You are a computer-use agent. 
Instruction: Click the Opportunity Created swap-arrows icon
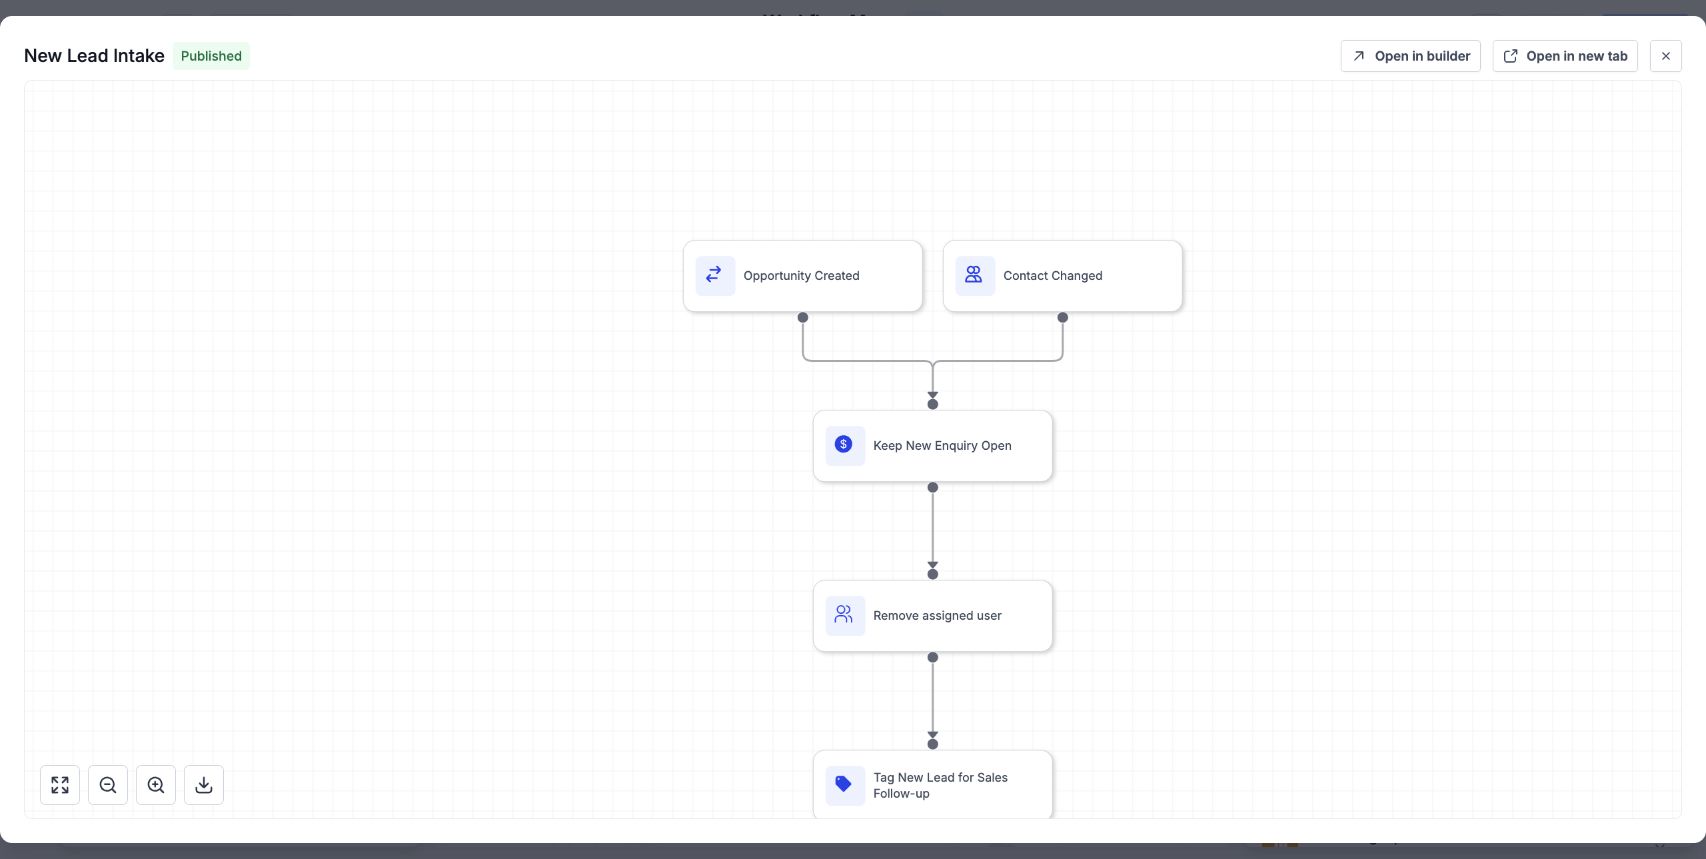pyautogui.click(x=715, y=275)
